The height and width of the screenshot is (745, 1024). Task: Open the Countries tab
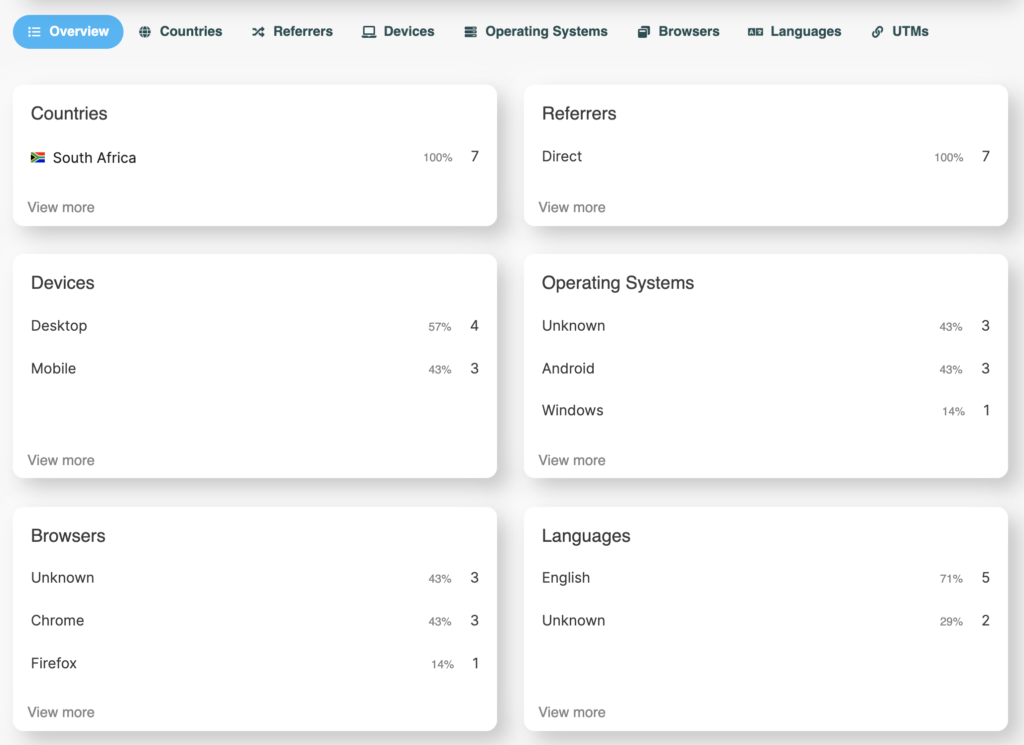click(x=181, y=32)
